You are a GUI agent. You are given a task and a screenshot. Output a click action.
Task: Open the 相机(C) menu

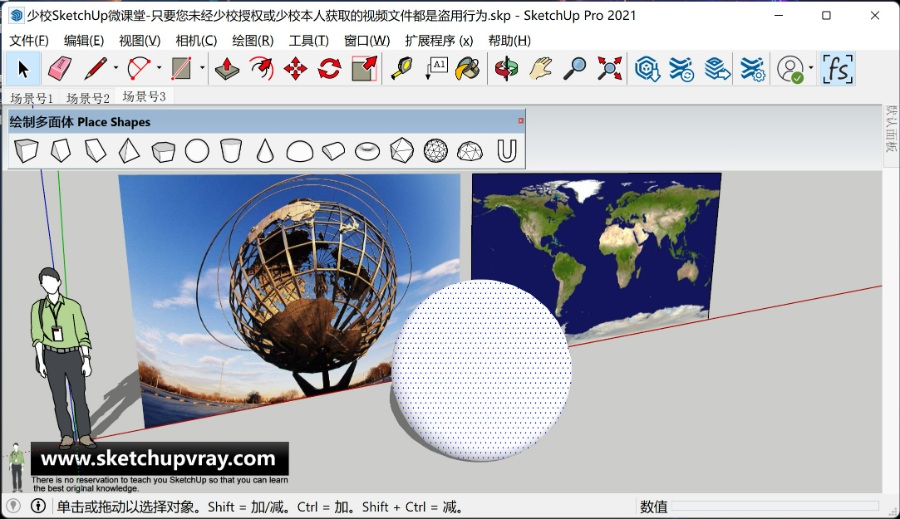click(x=196, y=41)
